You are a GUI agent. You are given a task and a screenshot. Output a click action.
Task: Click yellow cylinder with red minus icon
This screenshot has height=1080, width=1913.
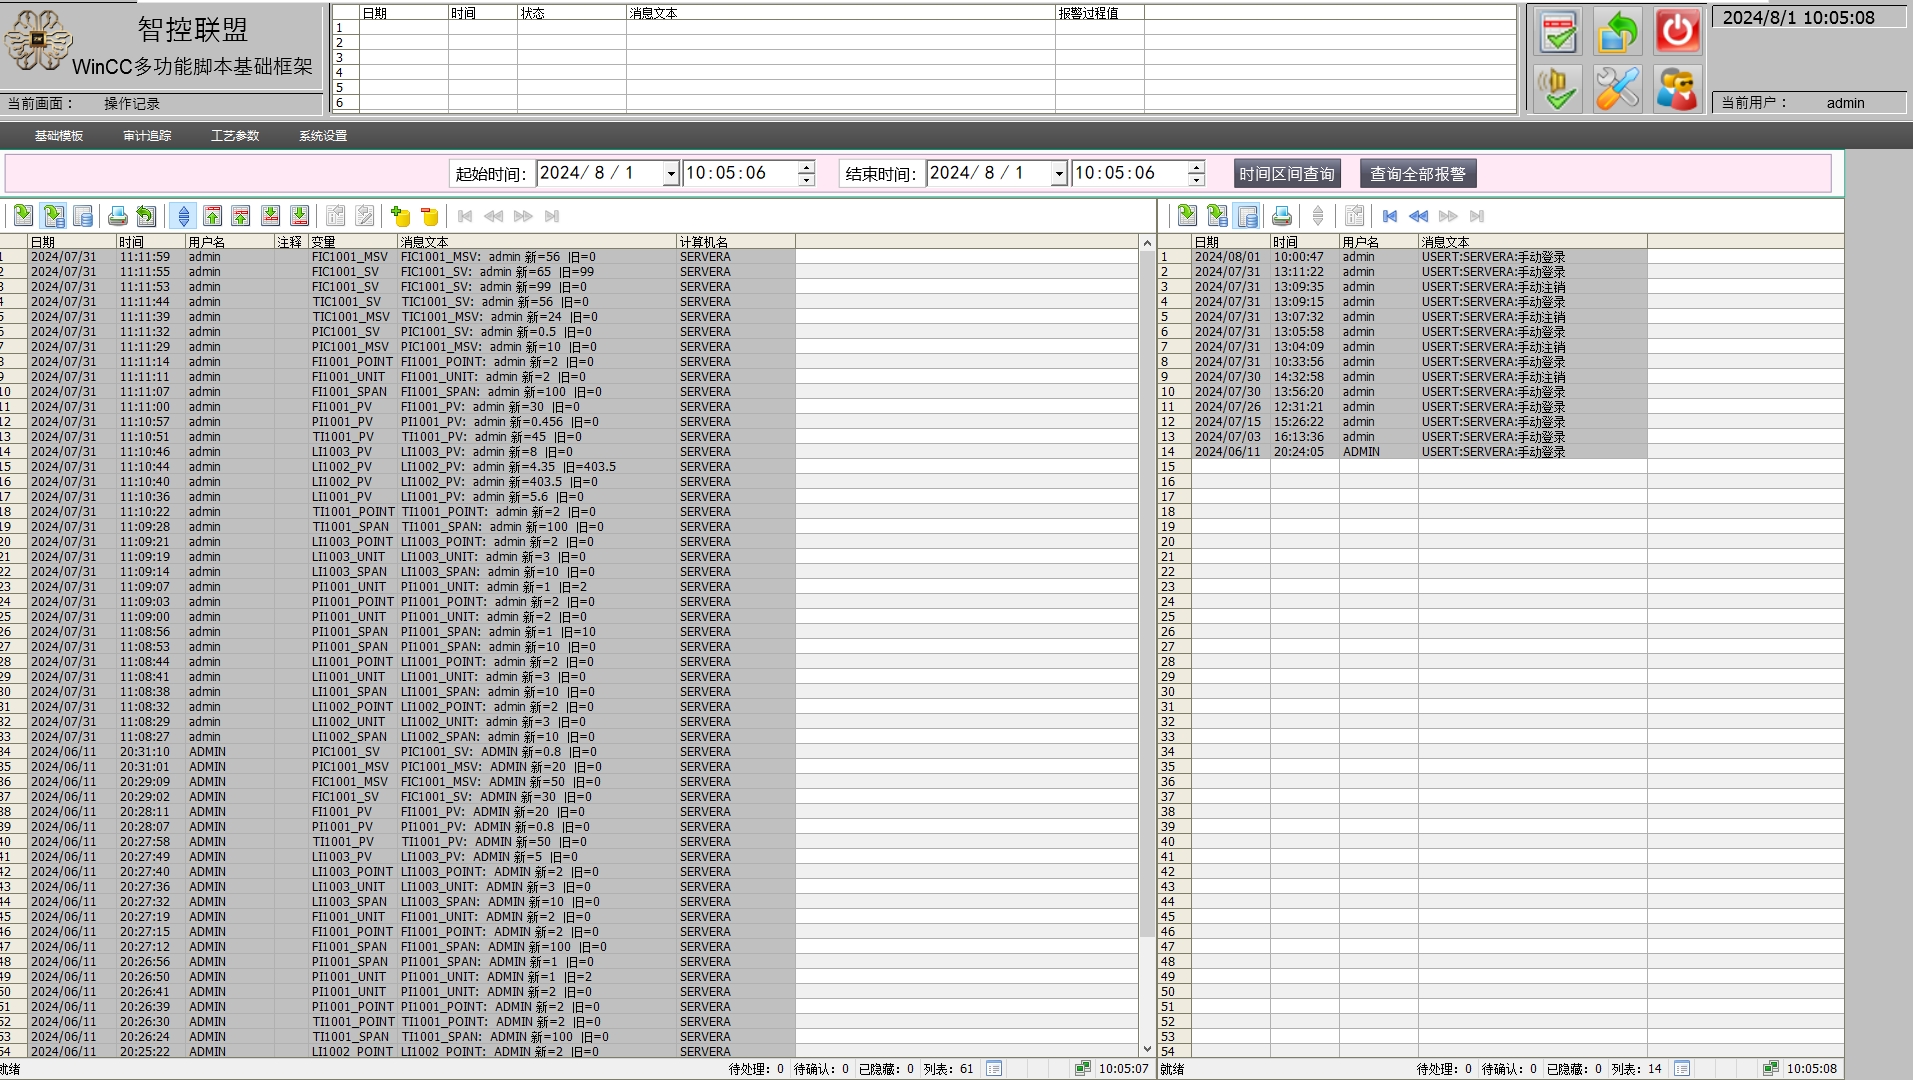click(x=430, y=216)
